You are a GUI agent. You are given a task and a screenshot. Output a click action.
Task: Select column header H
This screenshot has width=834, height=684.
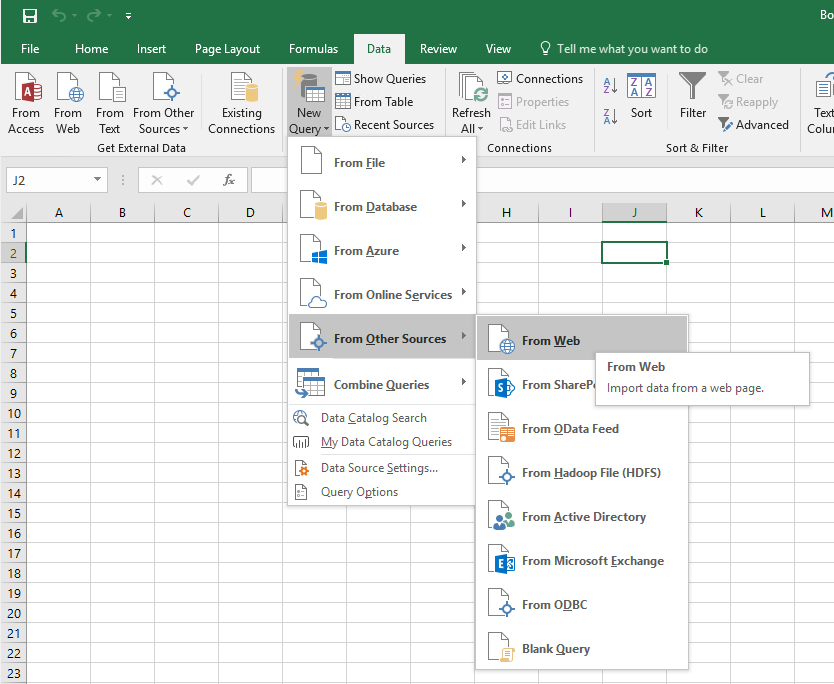click(506, 213)
